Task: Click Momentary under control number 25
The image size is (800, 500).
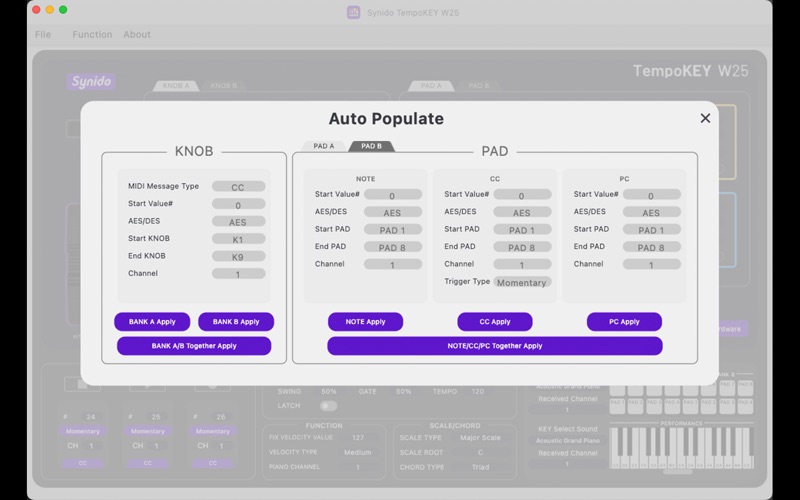Action: 147,432
